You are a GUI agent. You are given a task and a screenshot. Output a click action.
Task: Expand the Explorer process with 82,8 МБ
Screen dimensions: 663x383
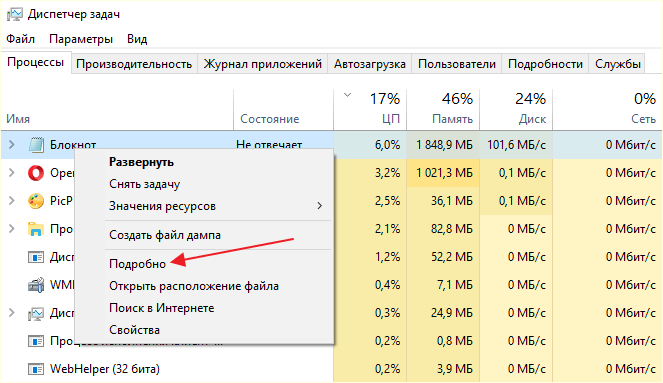pos(12,229)
